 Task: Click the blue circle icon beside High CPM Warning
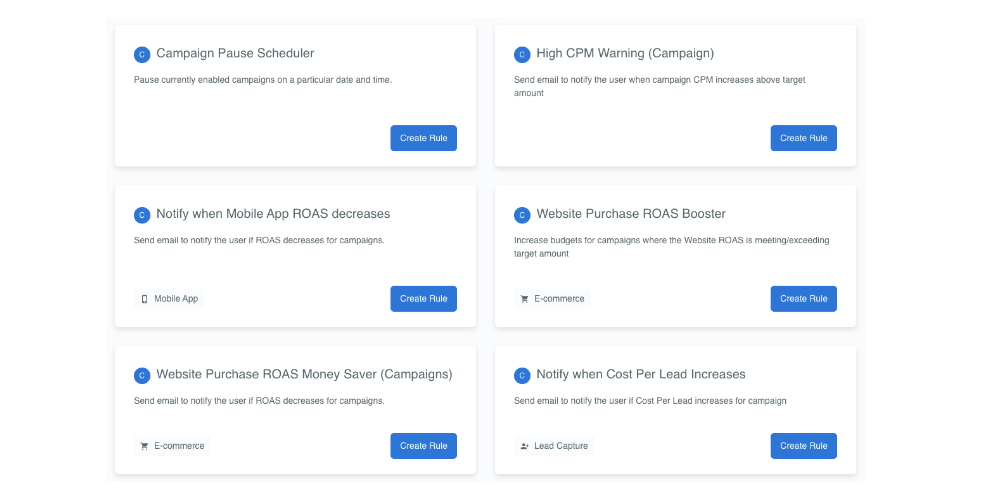point(522,55)
